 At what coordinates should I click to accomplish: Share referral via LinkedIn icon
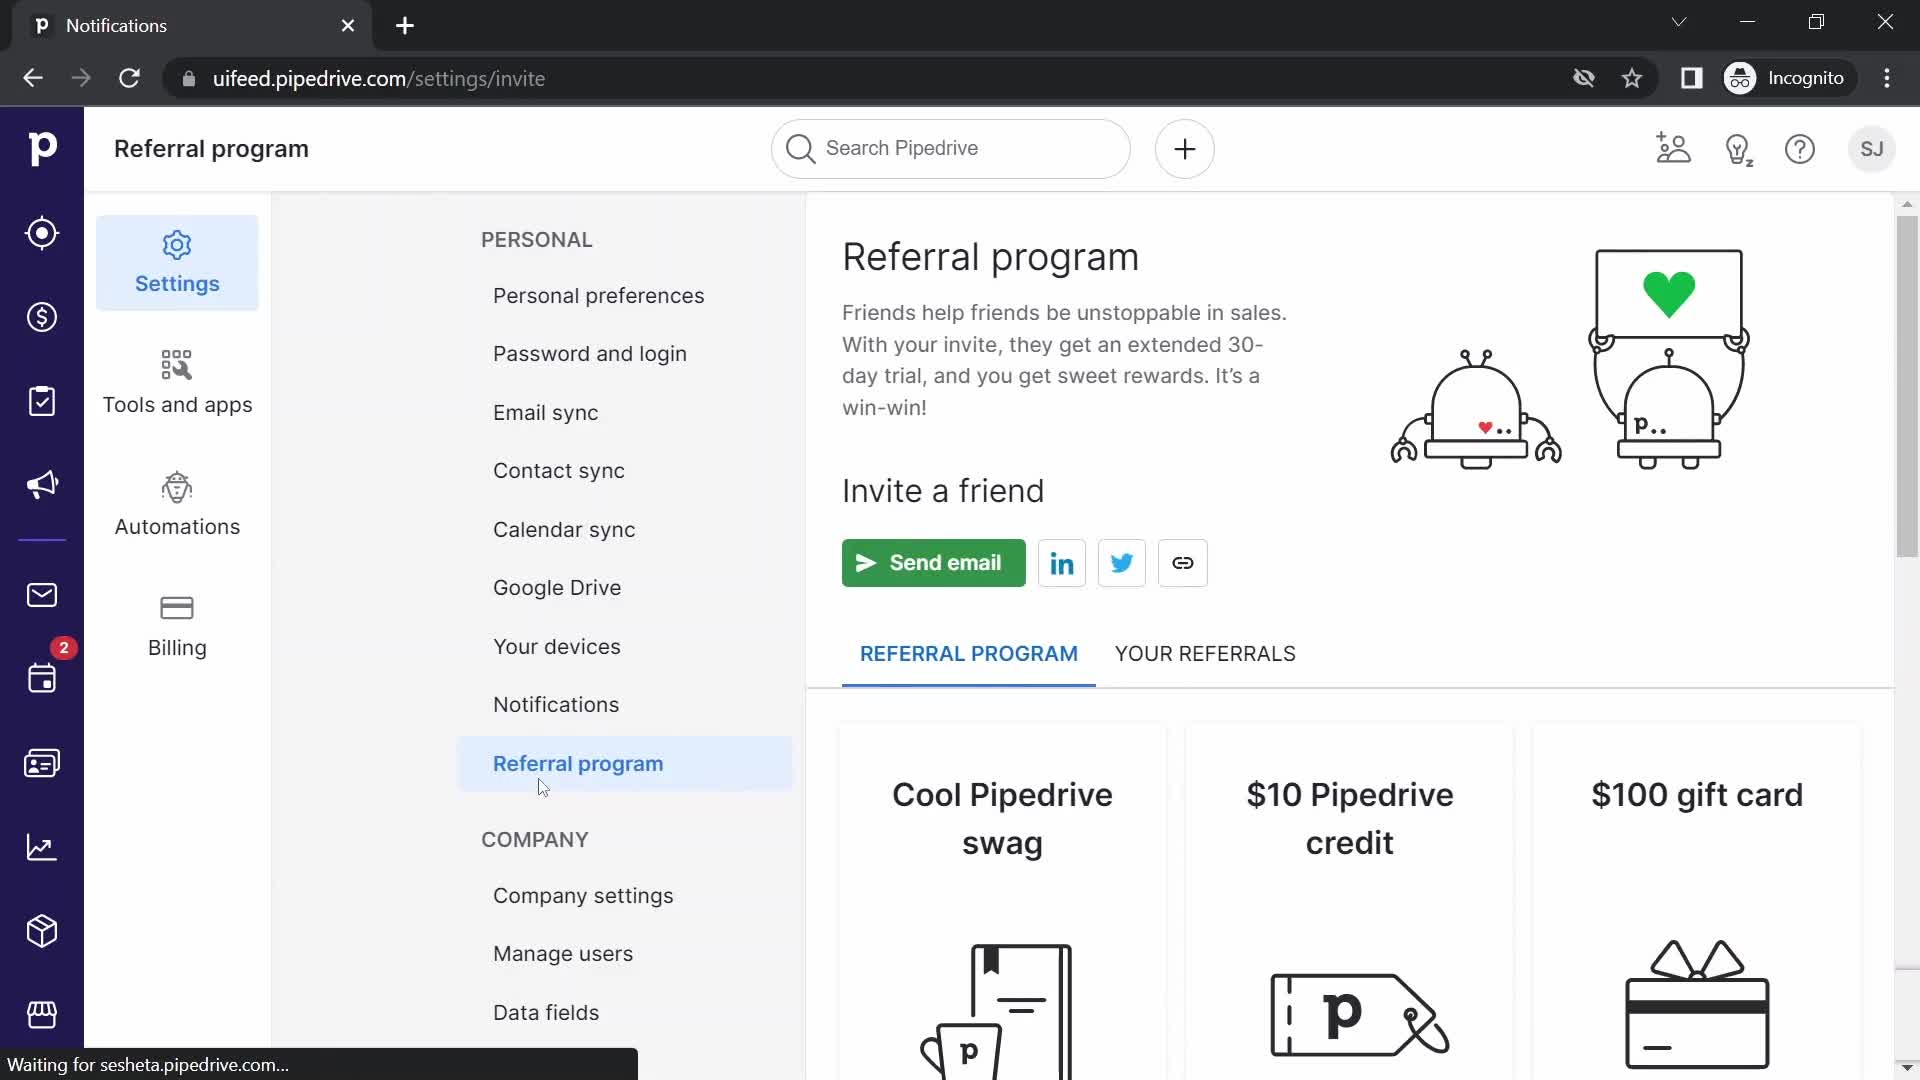point(1062,563)
